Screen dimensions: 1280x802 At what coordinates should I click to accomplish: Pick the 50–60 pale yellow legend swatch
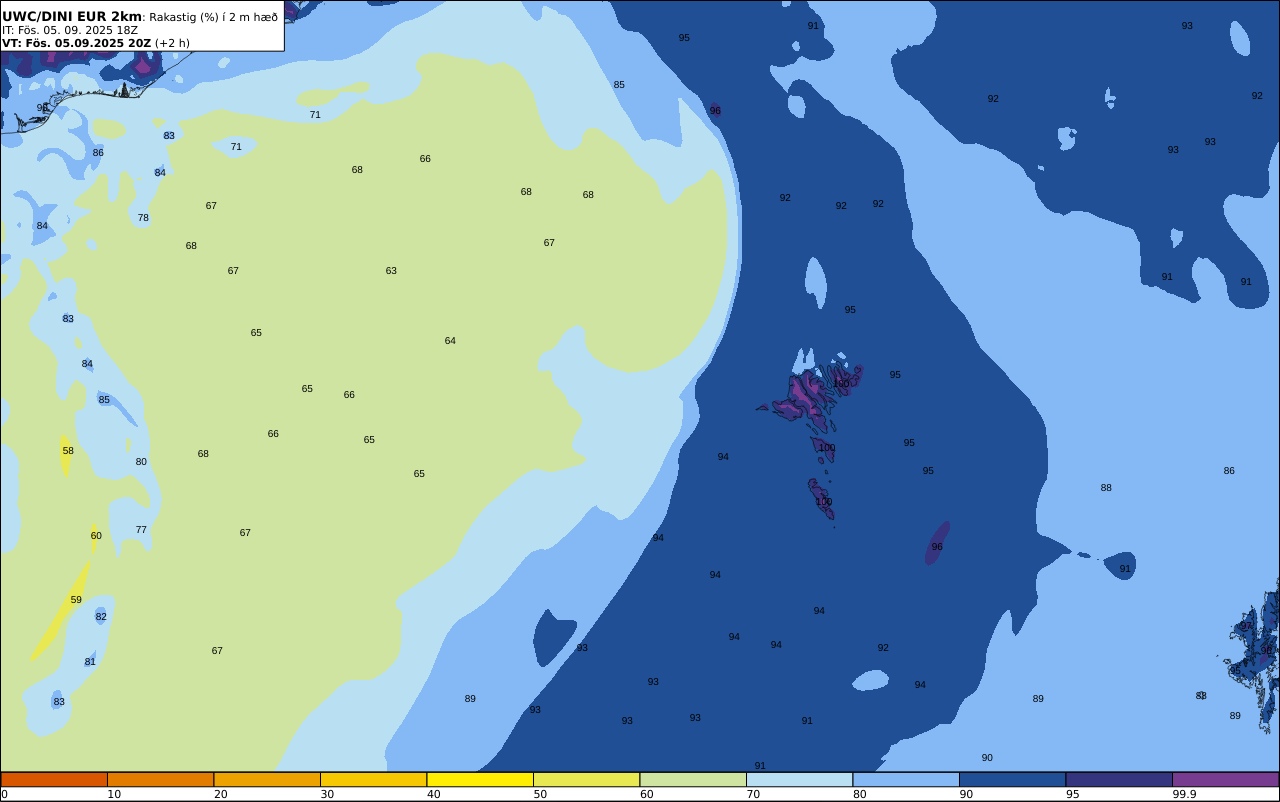click(x=586, y=779)
